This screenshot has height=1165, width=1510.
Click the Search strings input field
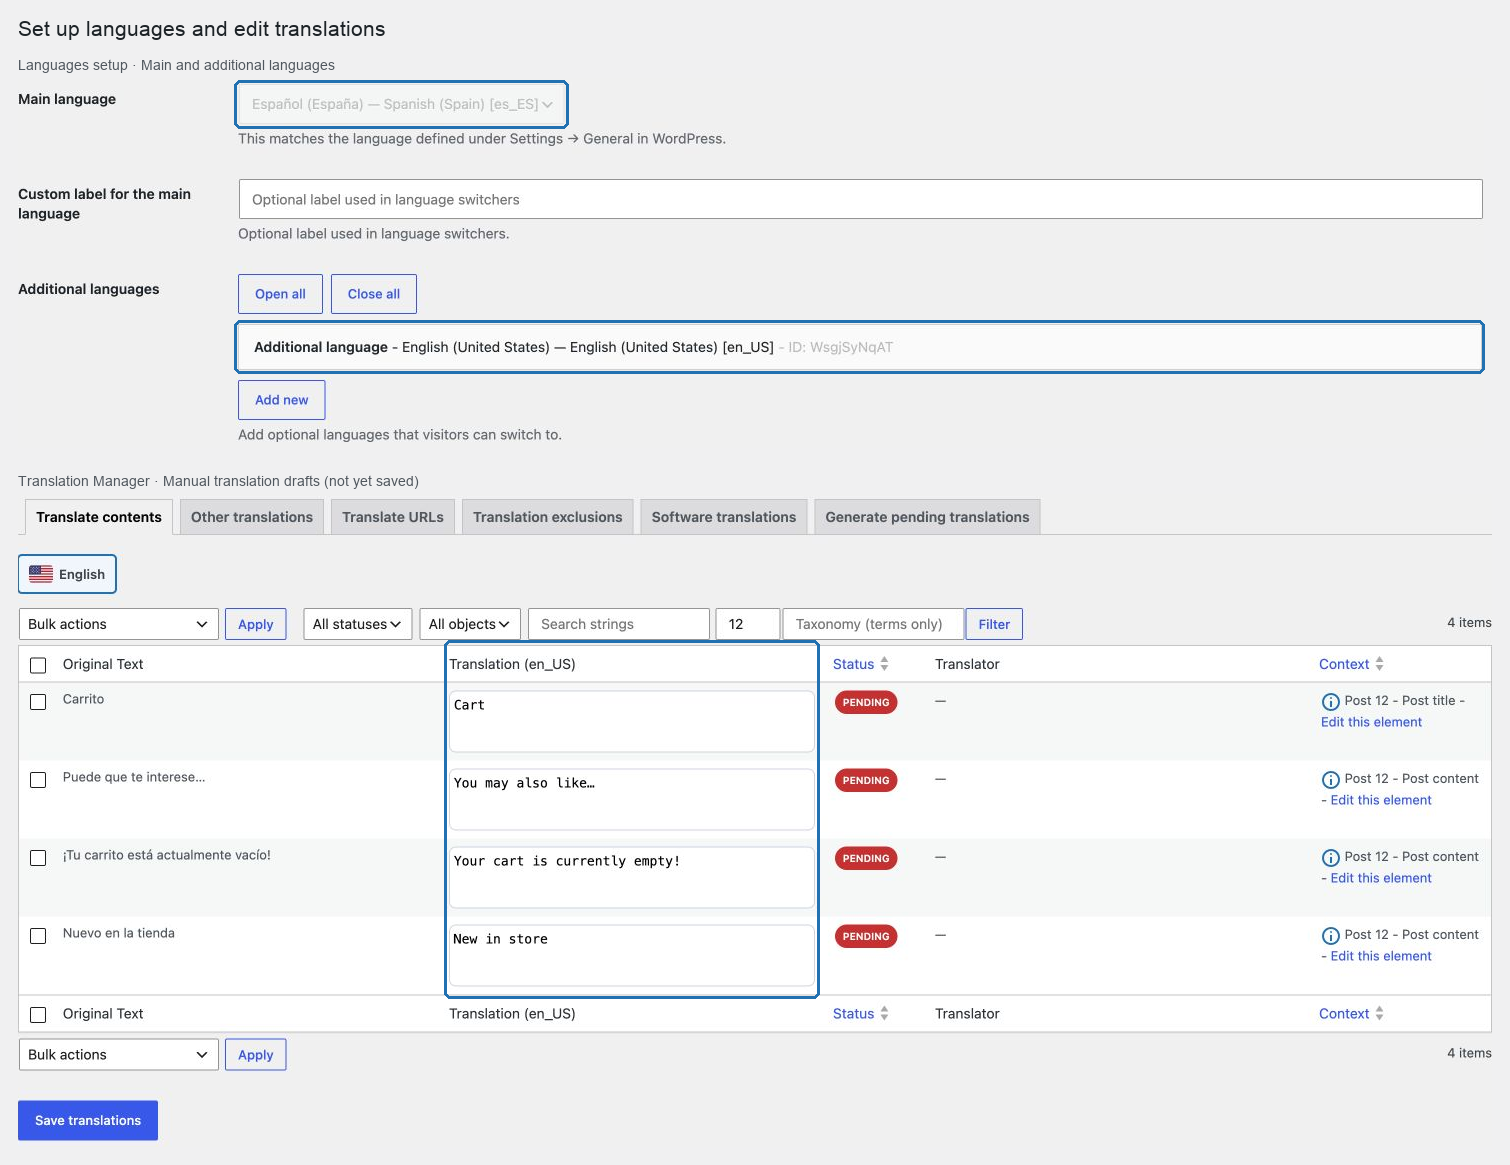click(619, 624)
